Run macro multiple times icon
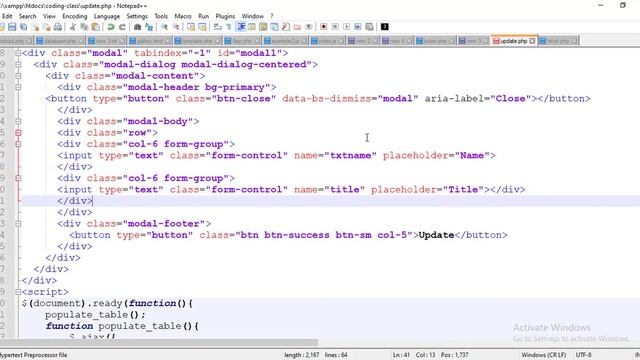The image size is (640, 360). pos(358,27)
